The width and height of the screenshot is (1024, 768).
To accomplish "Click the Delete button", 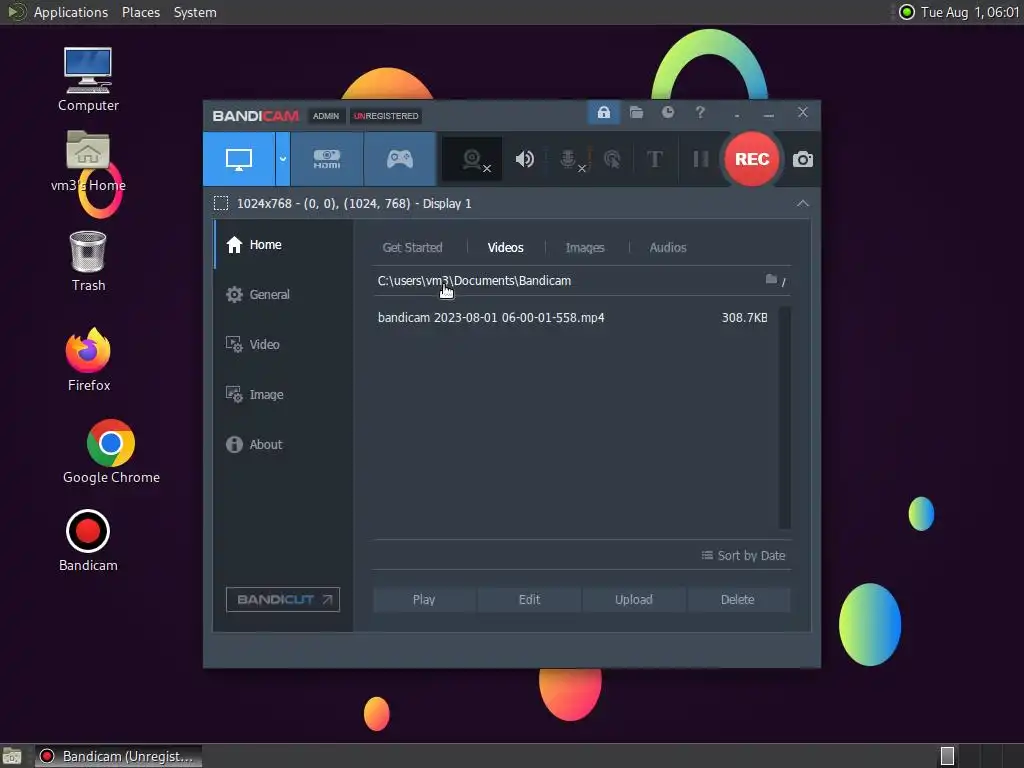I will pyautogui.click(x=738, y=600).
